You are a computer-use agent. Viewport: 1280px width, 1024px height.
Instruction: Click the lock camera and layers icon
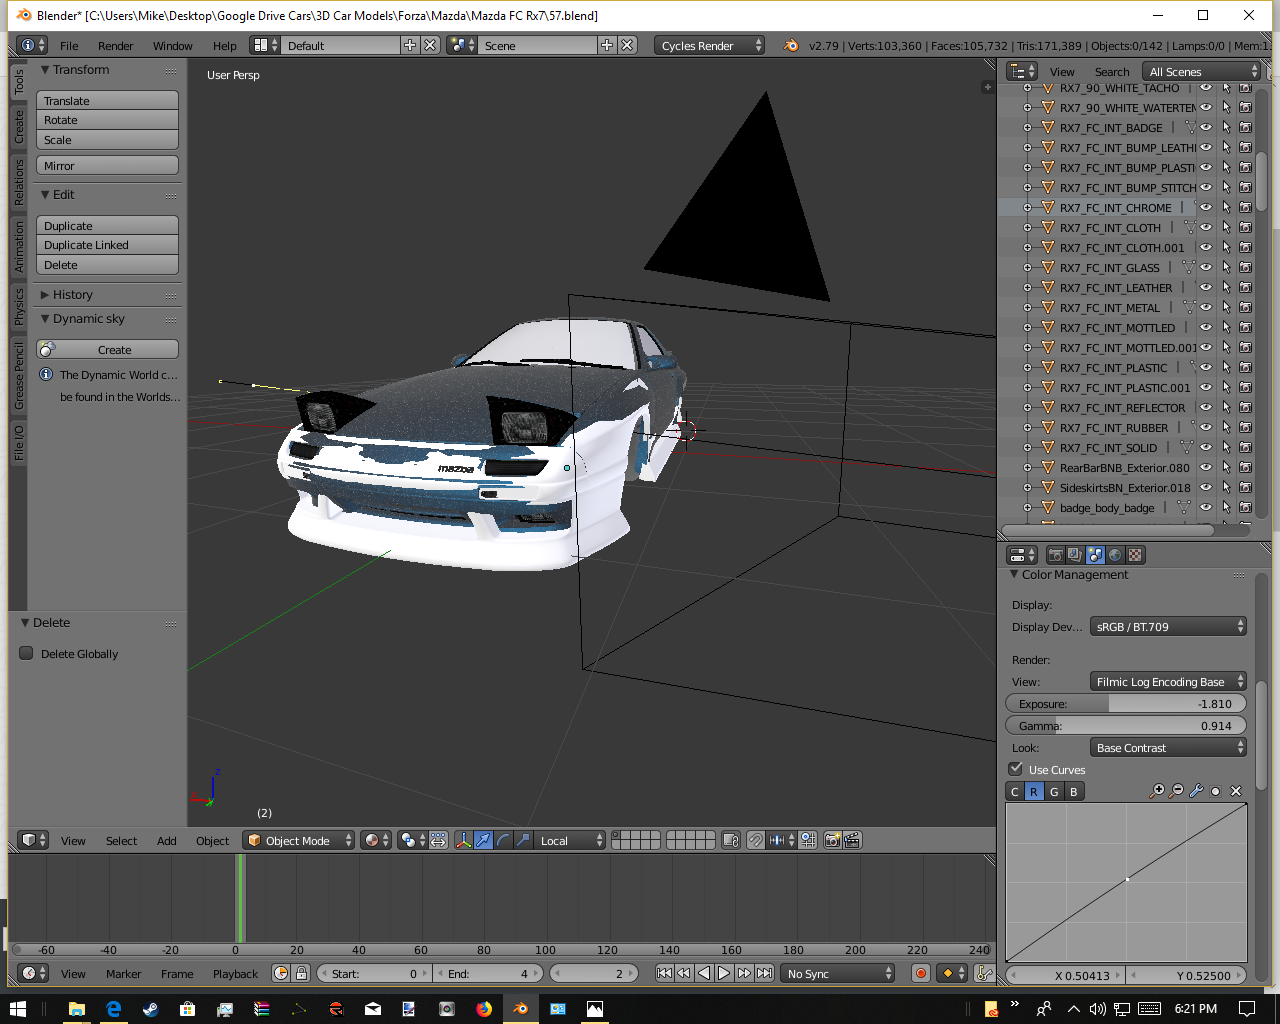[731, 840]
